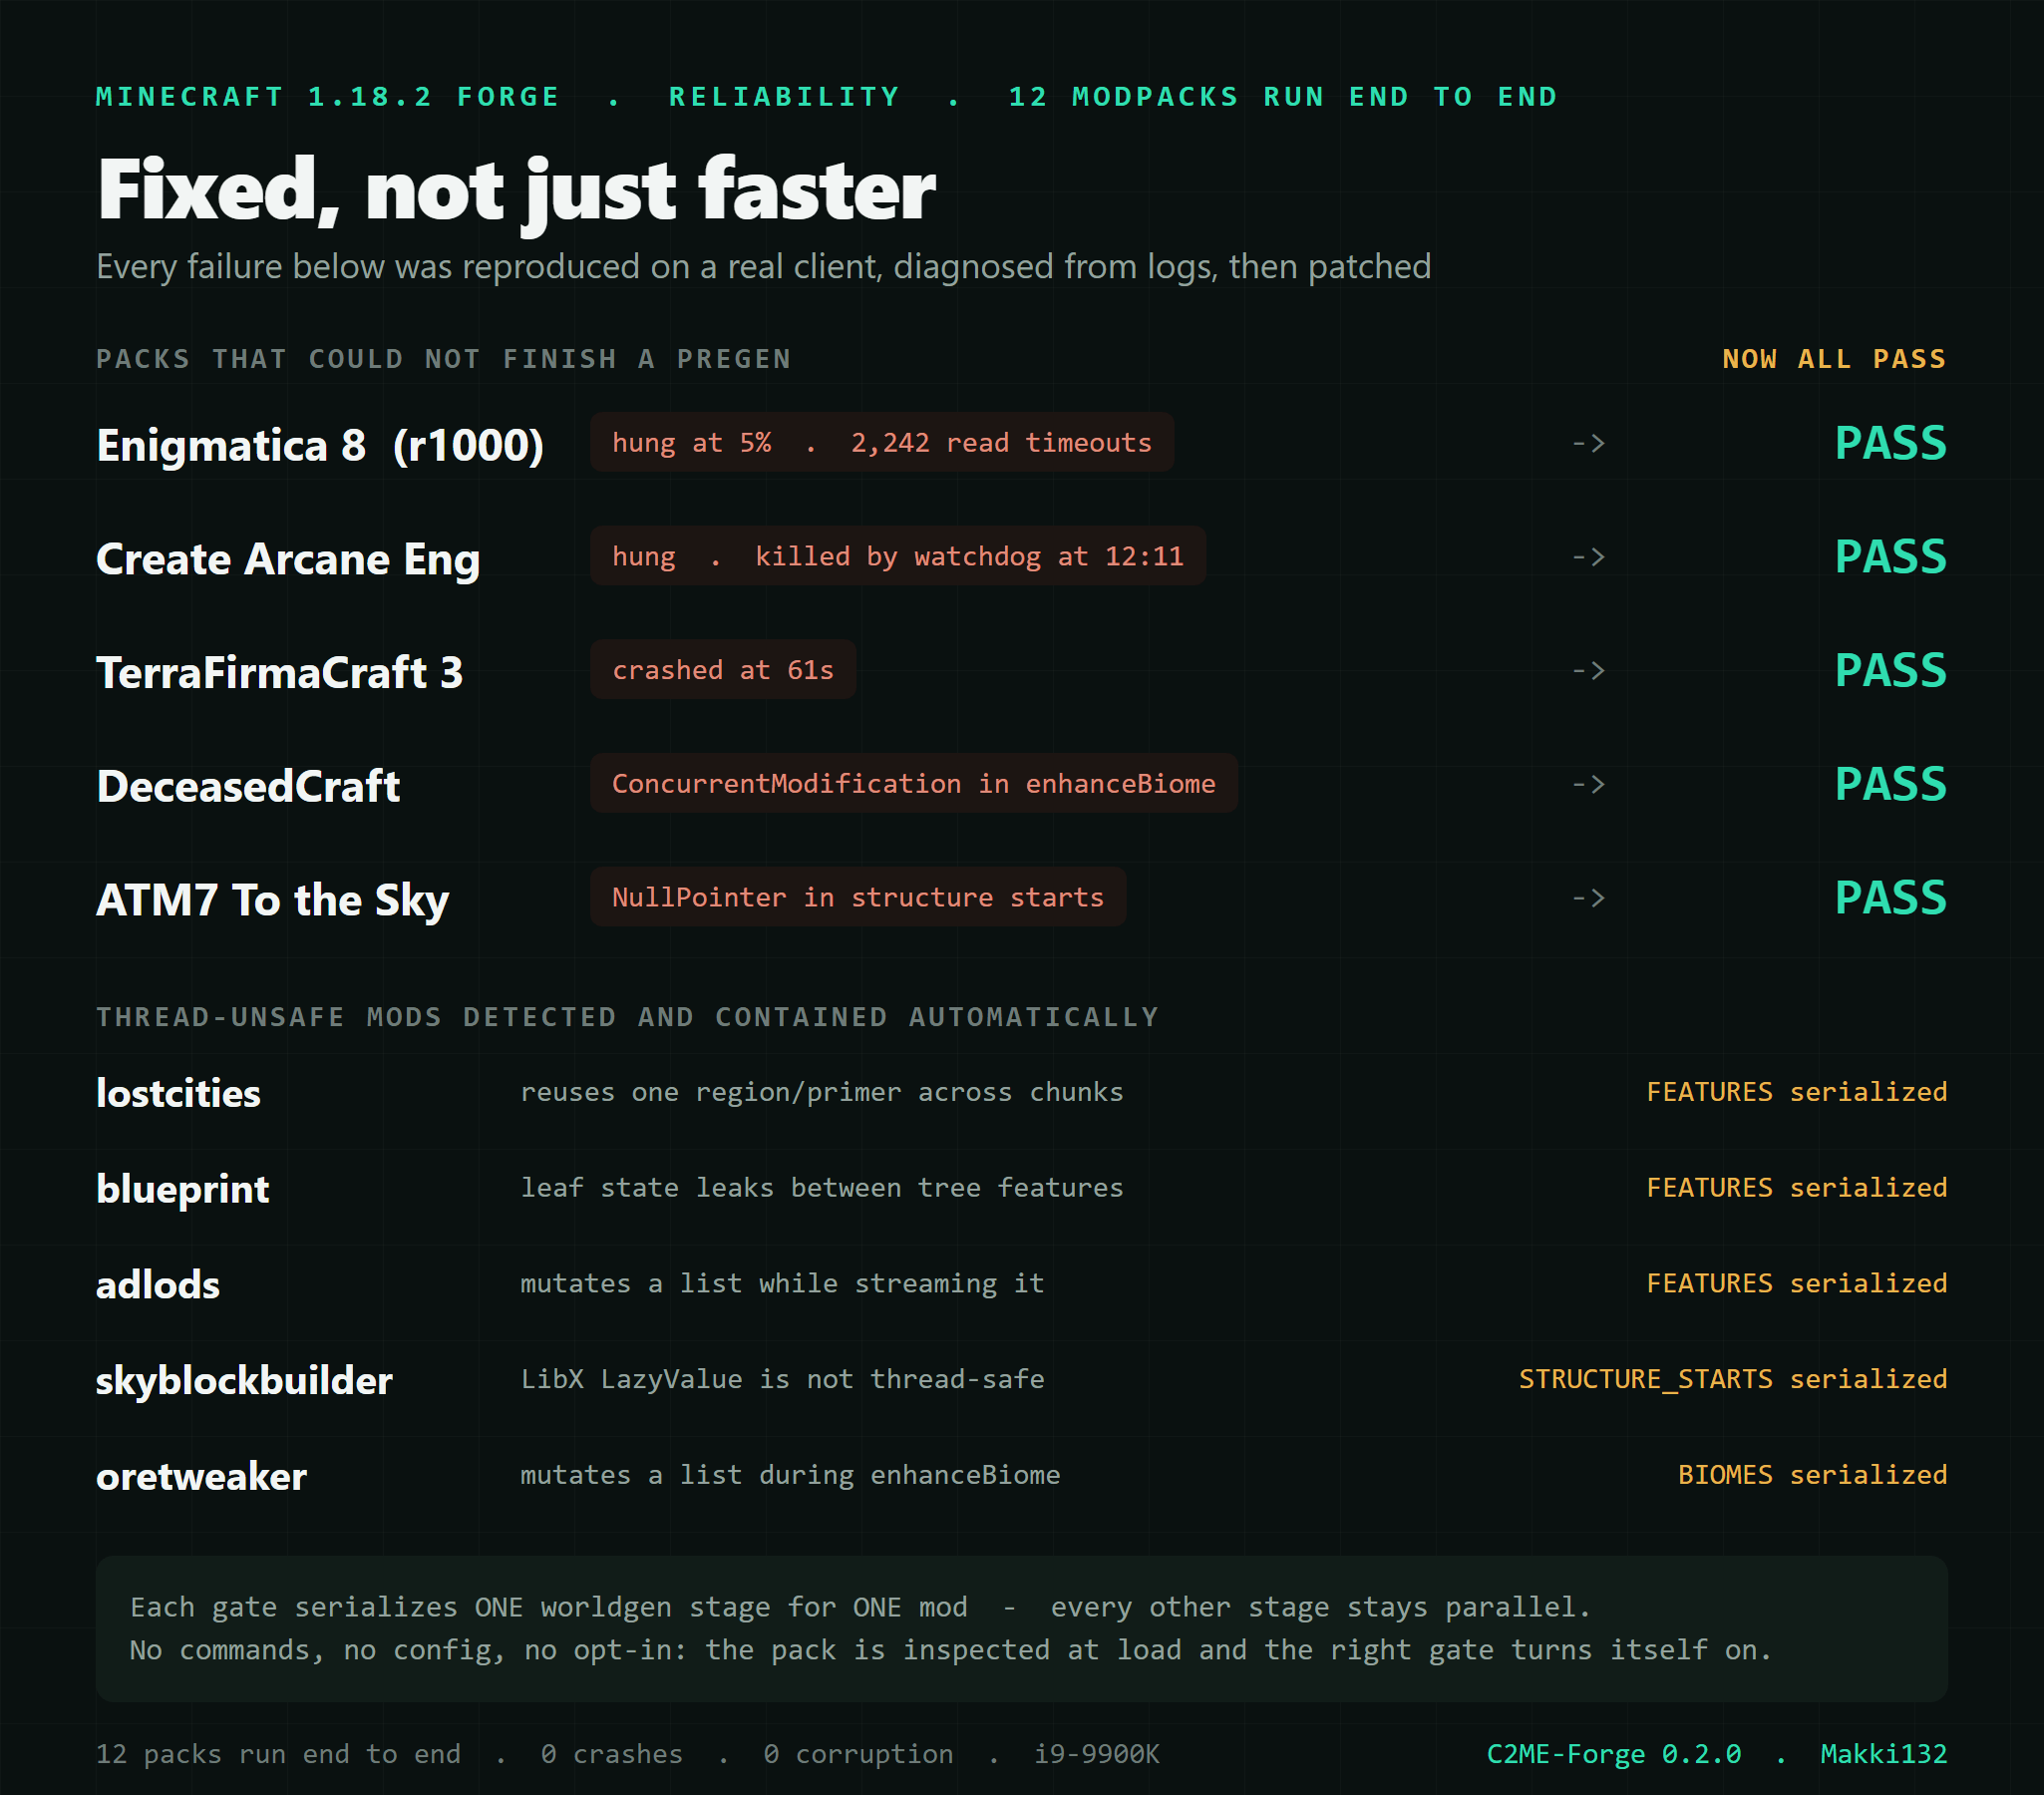Click "FEATURES serialized" in the adlods row
The width and height of the screenshot is (2044, 1795).
click(x=1796, y=1284)
